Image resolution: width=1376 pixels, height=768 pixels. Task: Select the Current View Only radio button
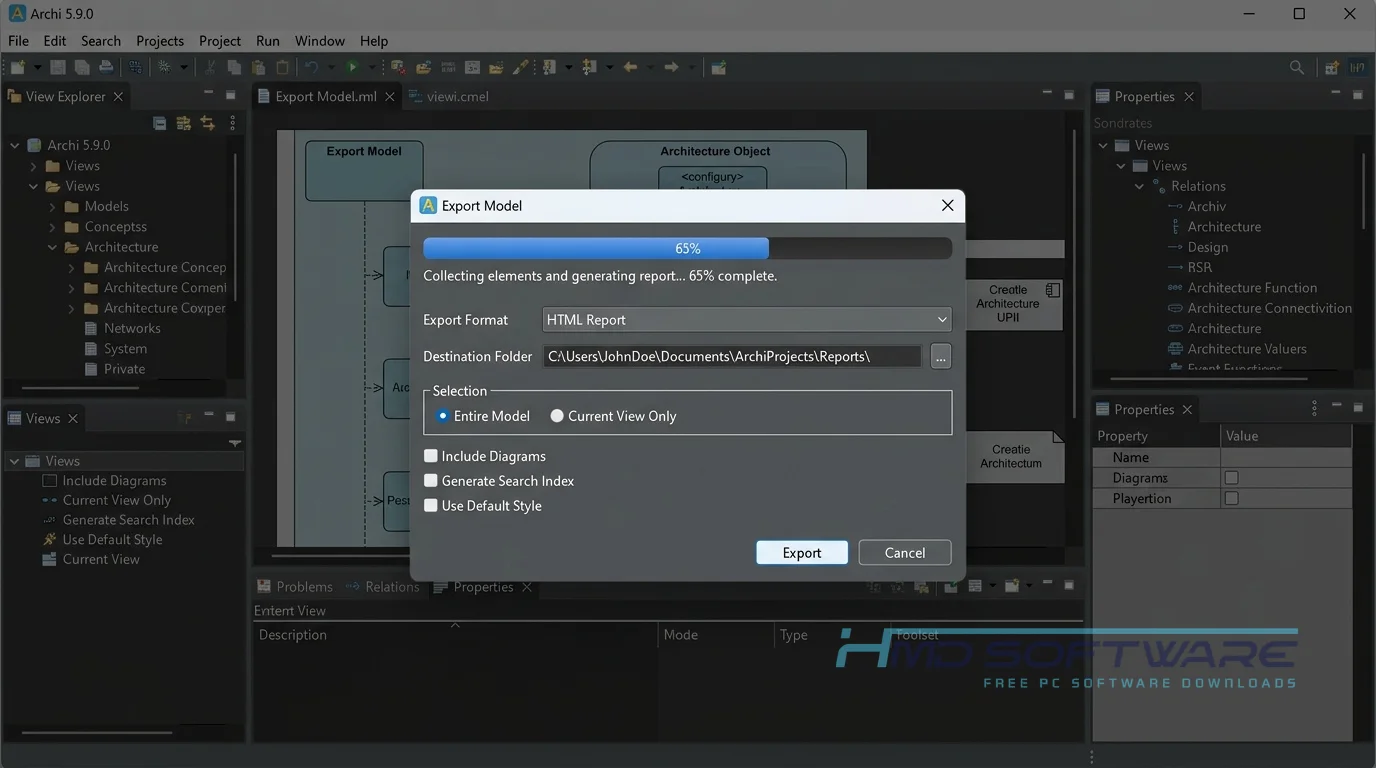(557, 416)
